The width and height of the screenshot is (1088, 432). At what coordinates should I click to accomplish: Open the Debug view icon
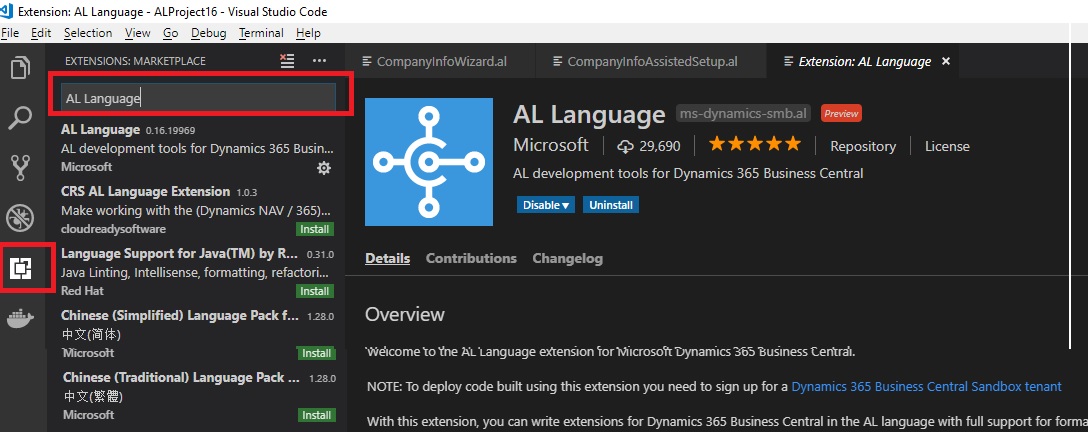click(x=20, y=217)
